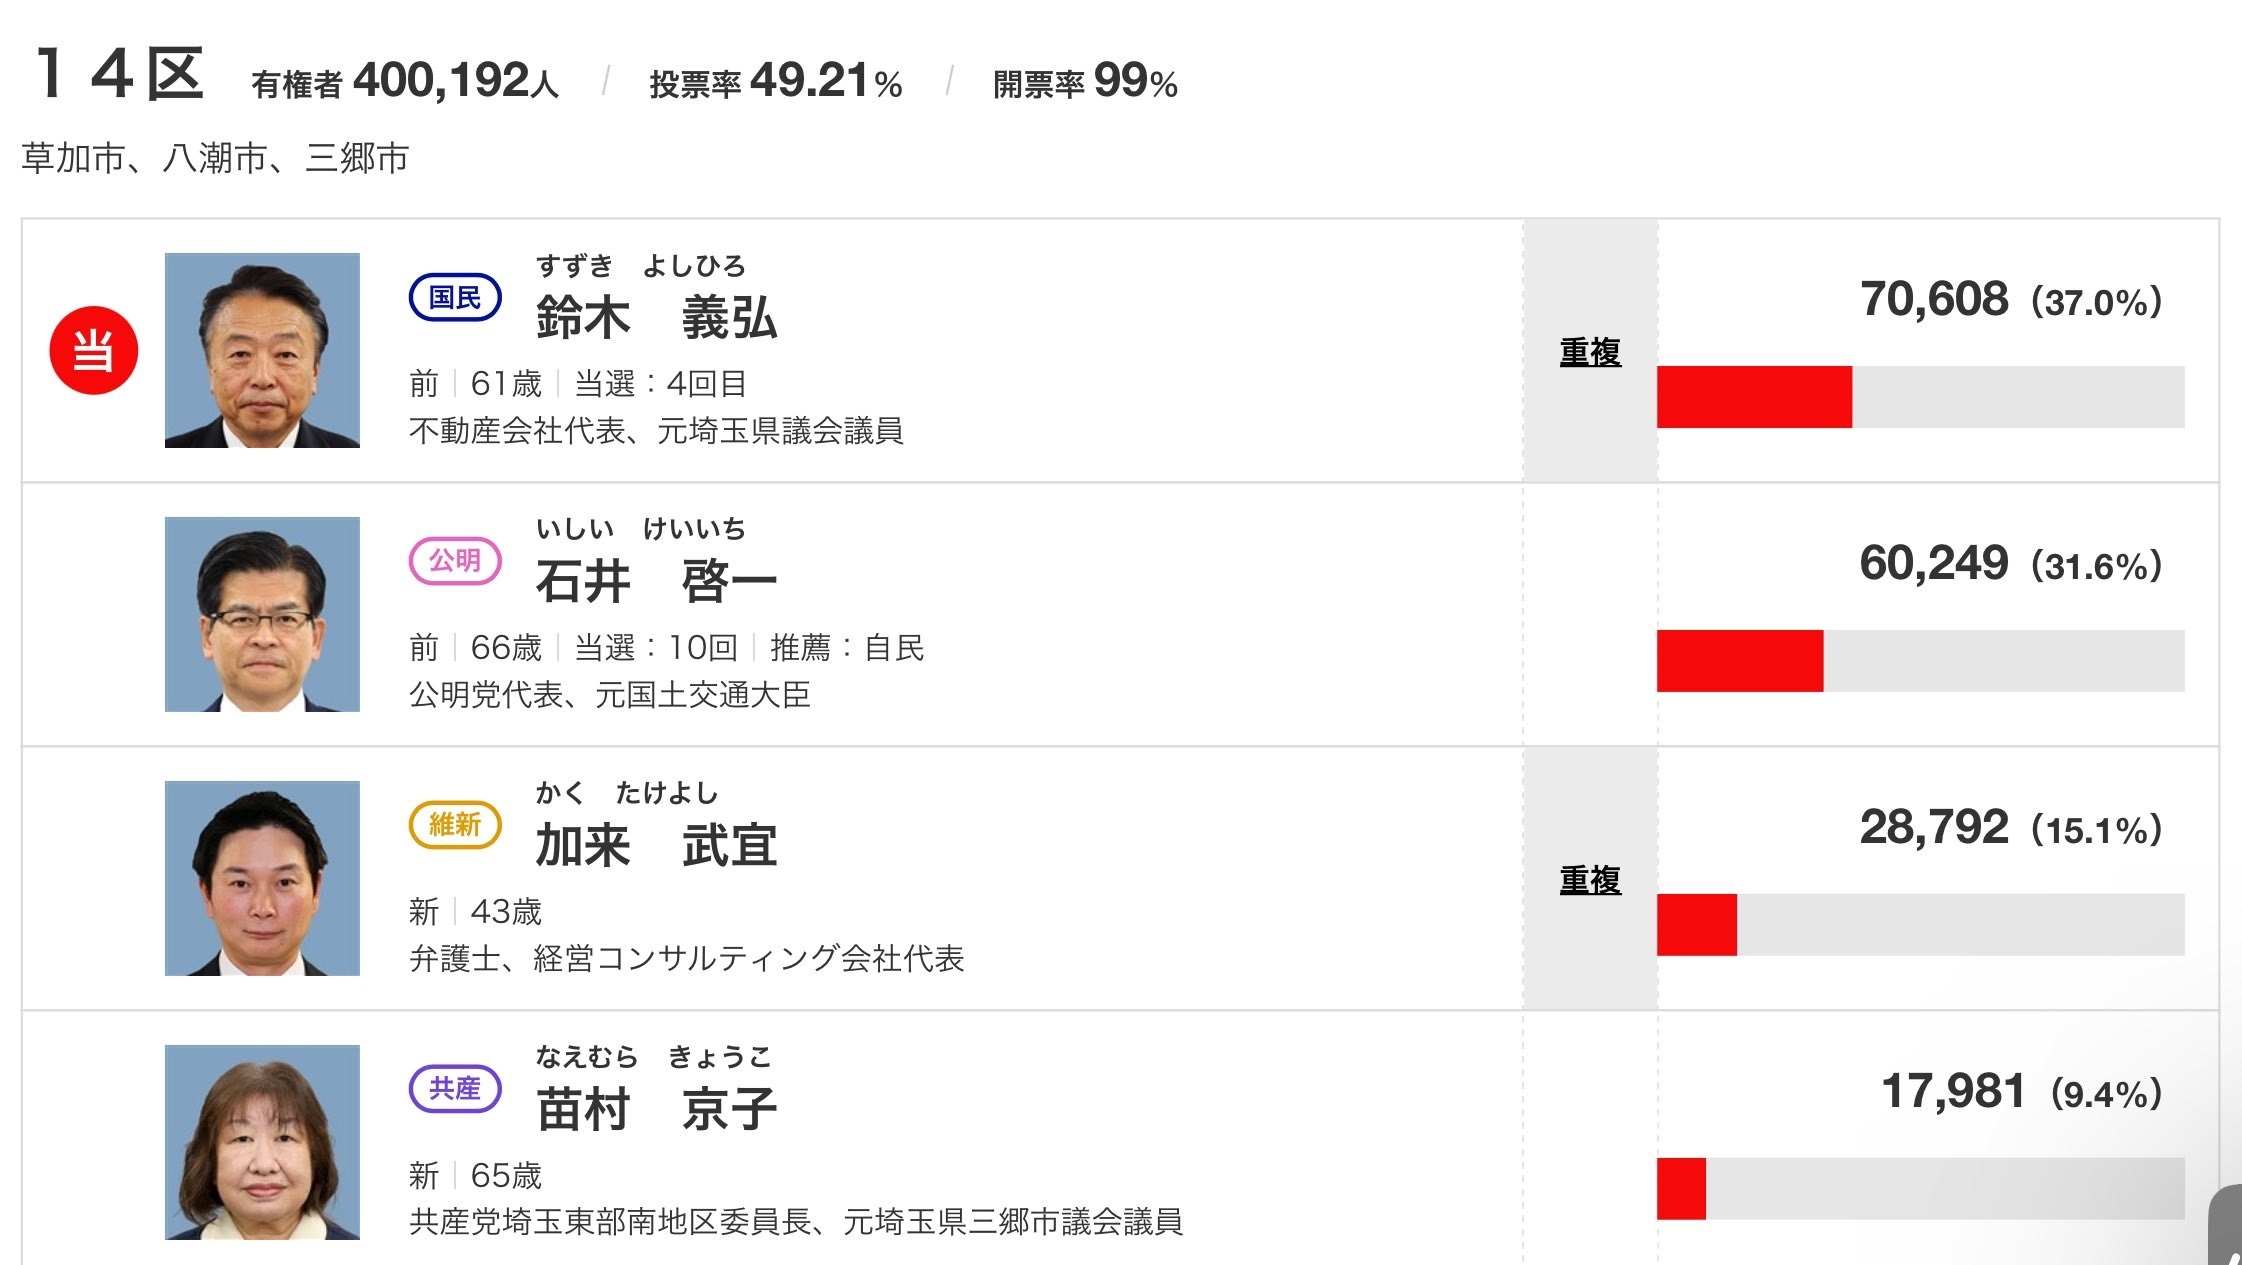Click the 37.0% vote share bar

click(x=1920, y=397)
